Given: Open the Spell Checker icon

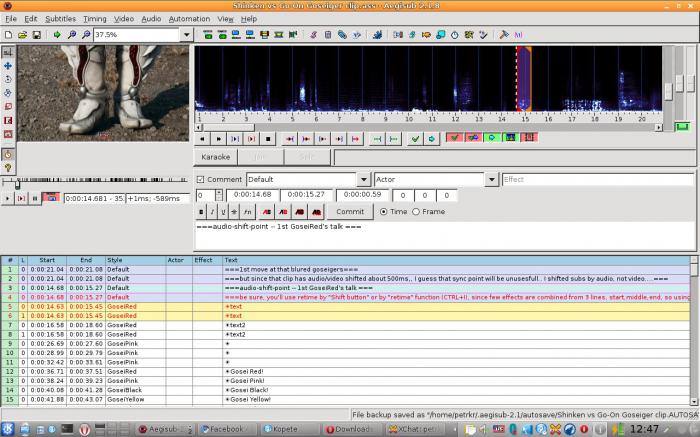Looking at the screenshot, I should (483, 35).
